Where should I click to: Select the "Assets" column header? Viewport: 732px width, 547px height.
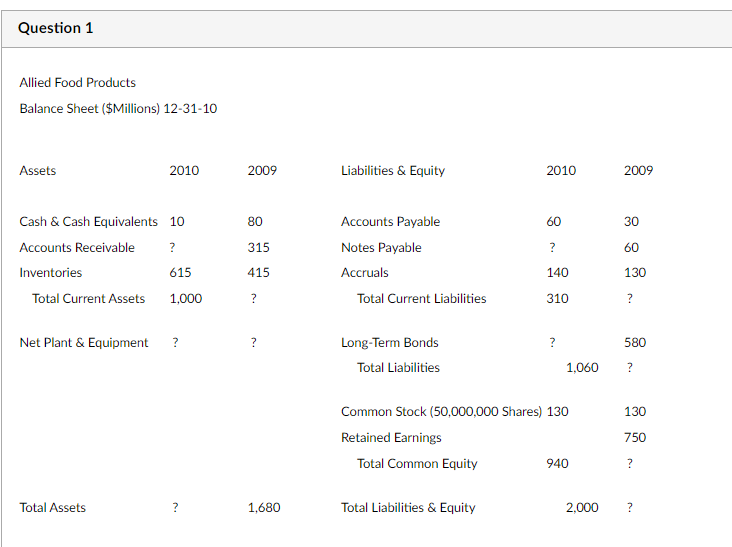tap(38, 170)
